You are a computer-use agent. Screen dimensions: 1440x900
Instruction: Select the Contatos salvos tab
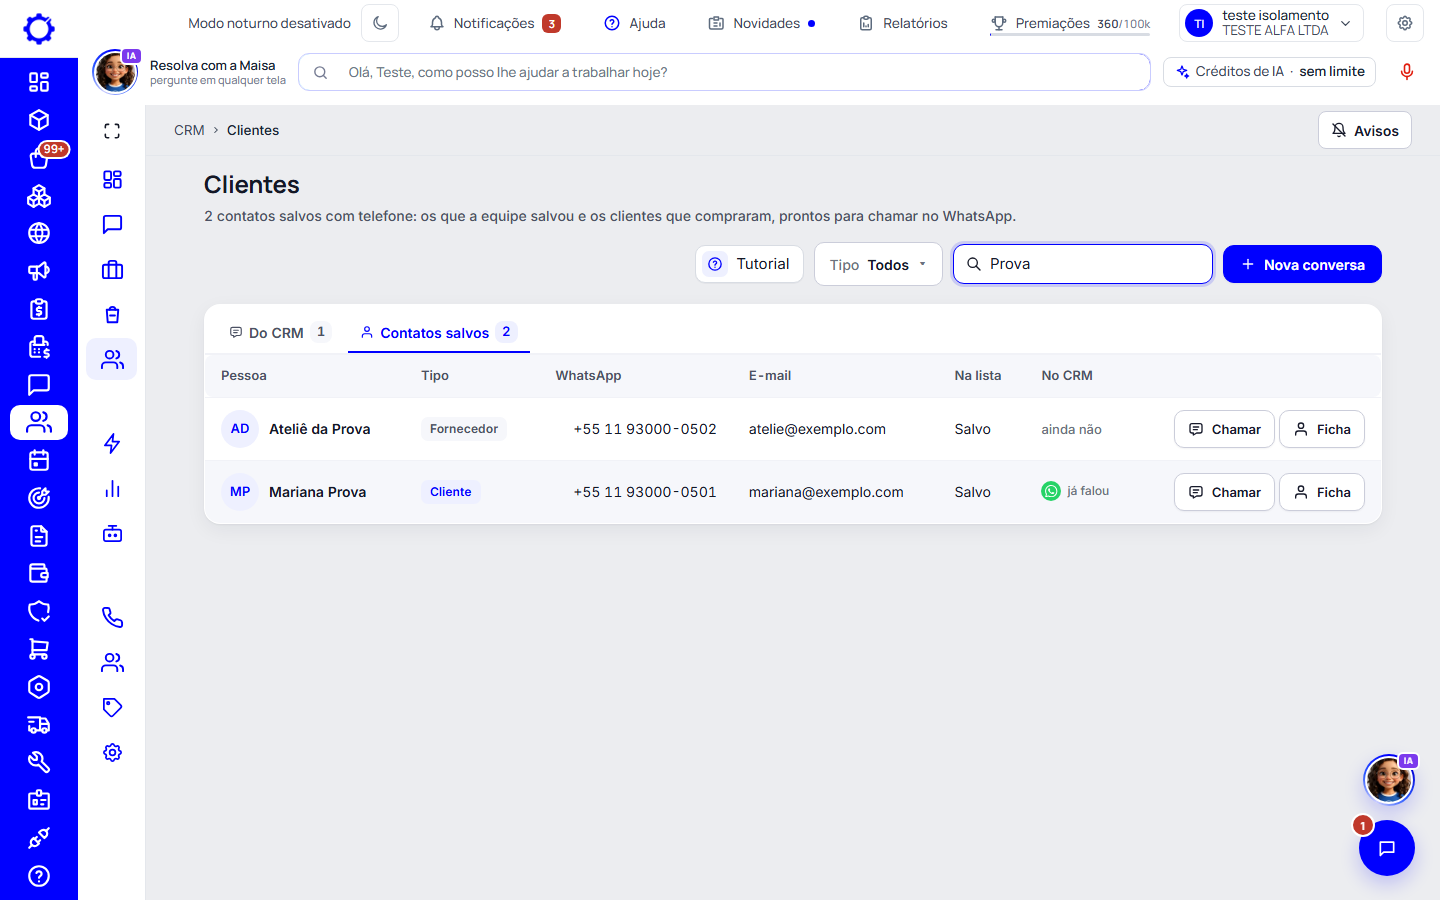[x=438, y=332]
